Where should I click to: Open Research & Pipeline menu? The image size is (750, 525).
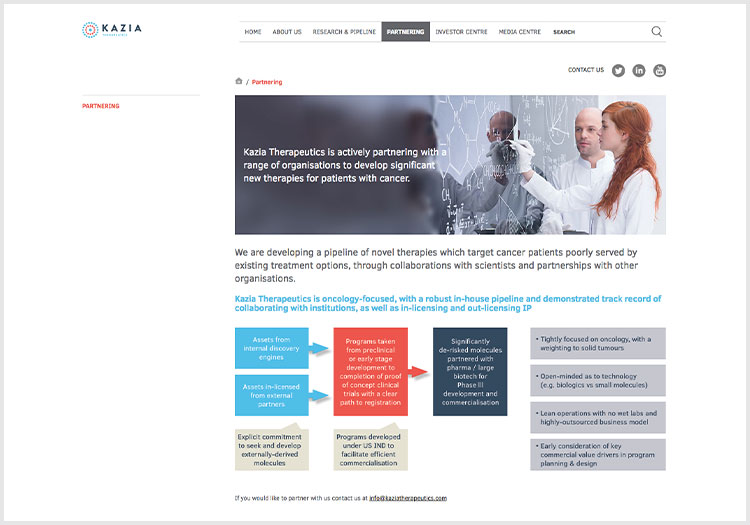coord(344,32)
